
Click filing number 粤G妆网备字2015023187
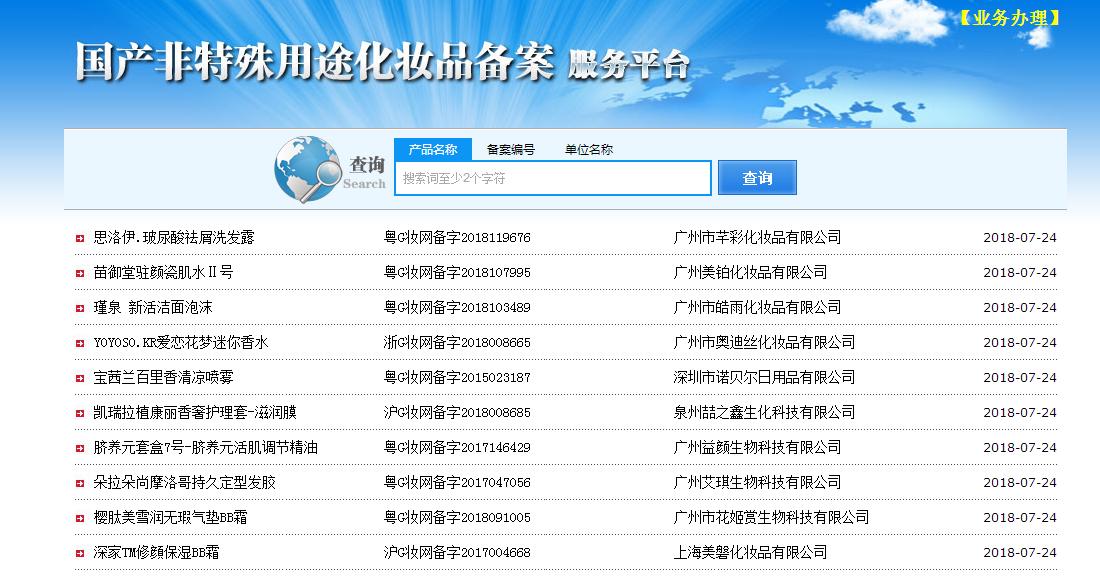click(x=457, y=377)
